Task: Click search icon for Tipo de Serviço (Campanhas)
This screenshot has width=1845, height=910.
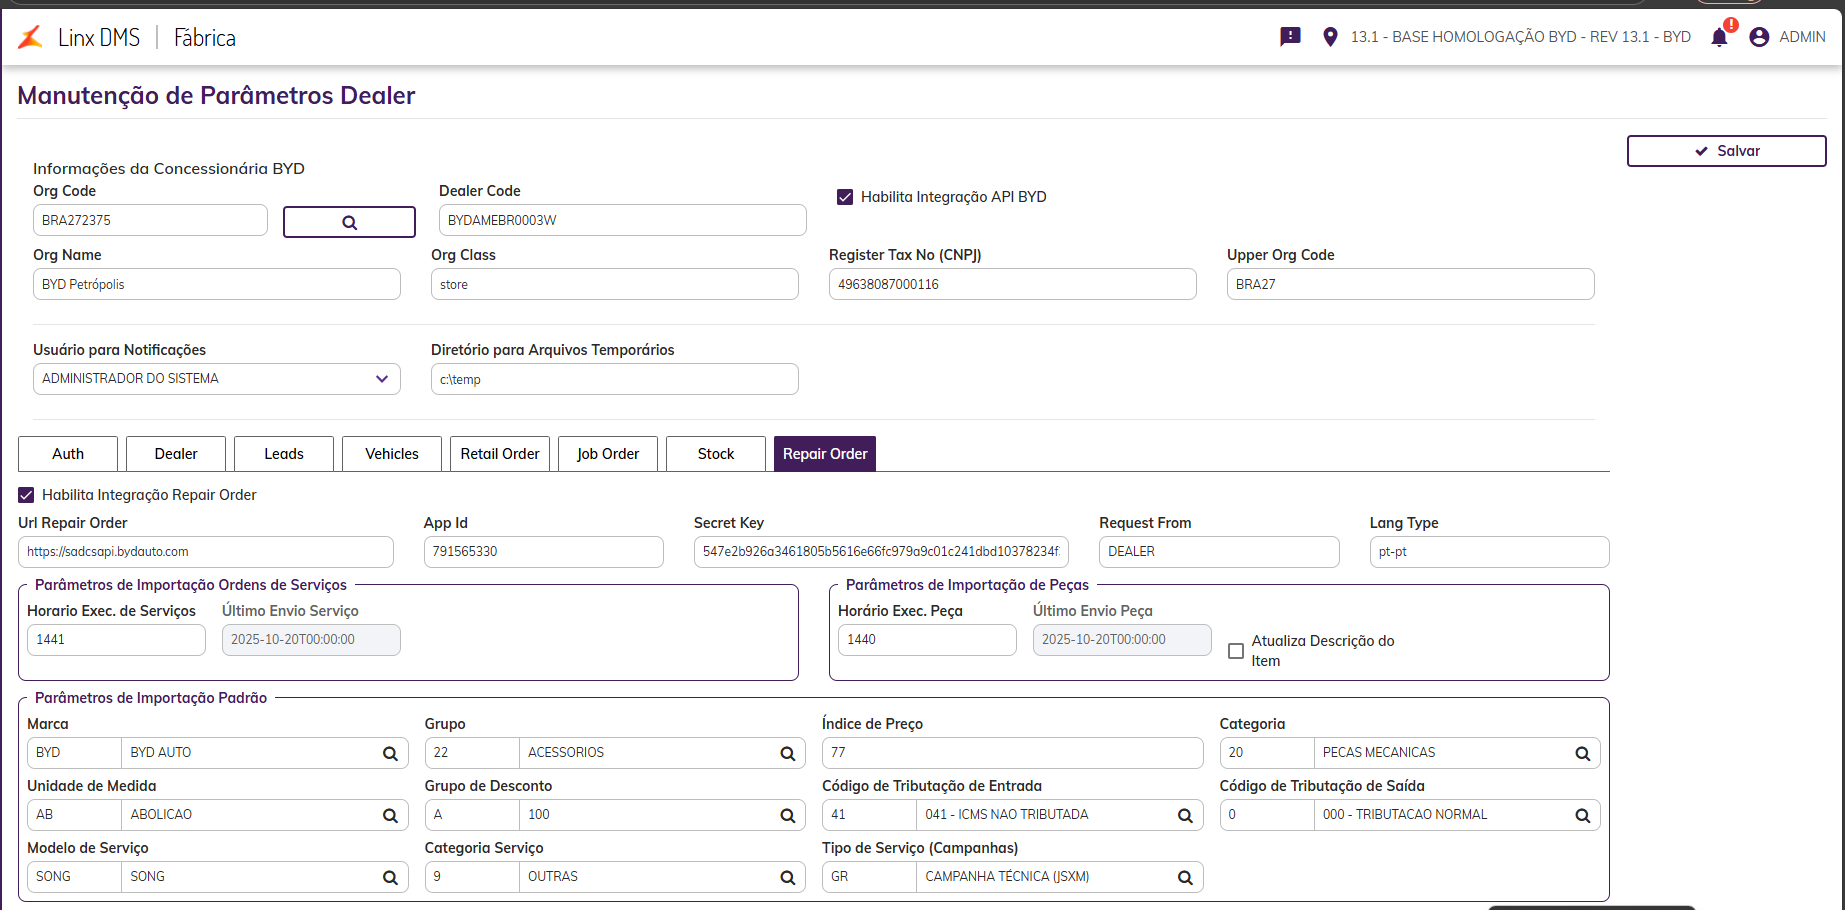Action: coord(1185,878)
